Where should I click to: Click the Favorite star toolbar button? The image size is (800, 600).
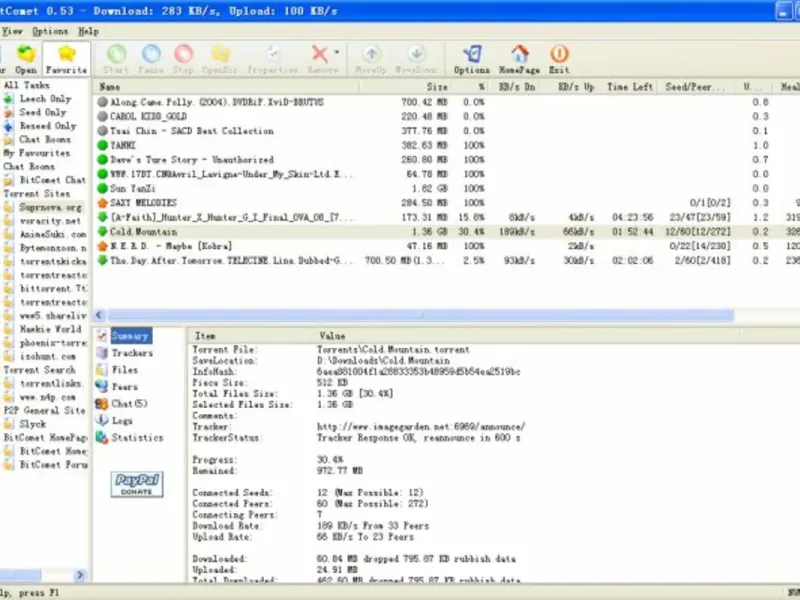pos(66,59)
